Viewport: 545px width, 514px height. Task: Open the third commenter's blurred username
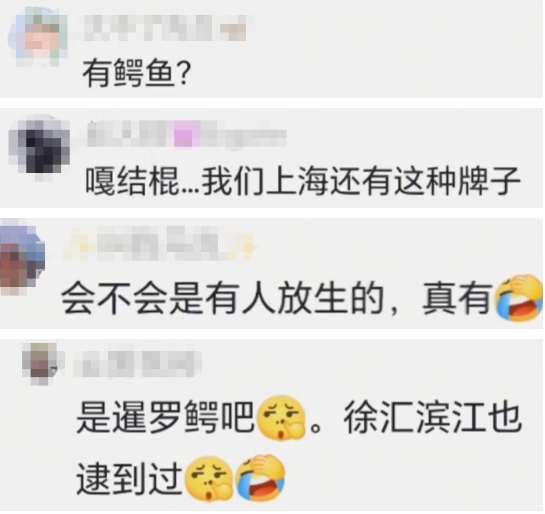(160, 243)
